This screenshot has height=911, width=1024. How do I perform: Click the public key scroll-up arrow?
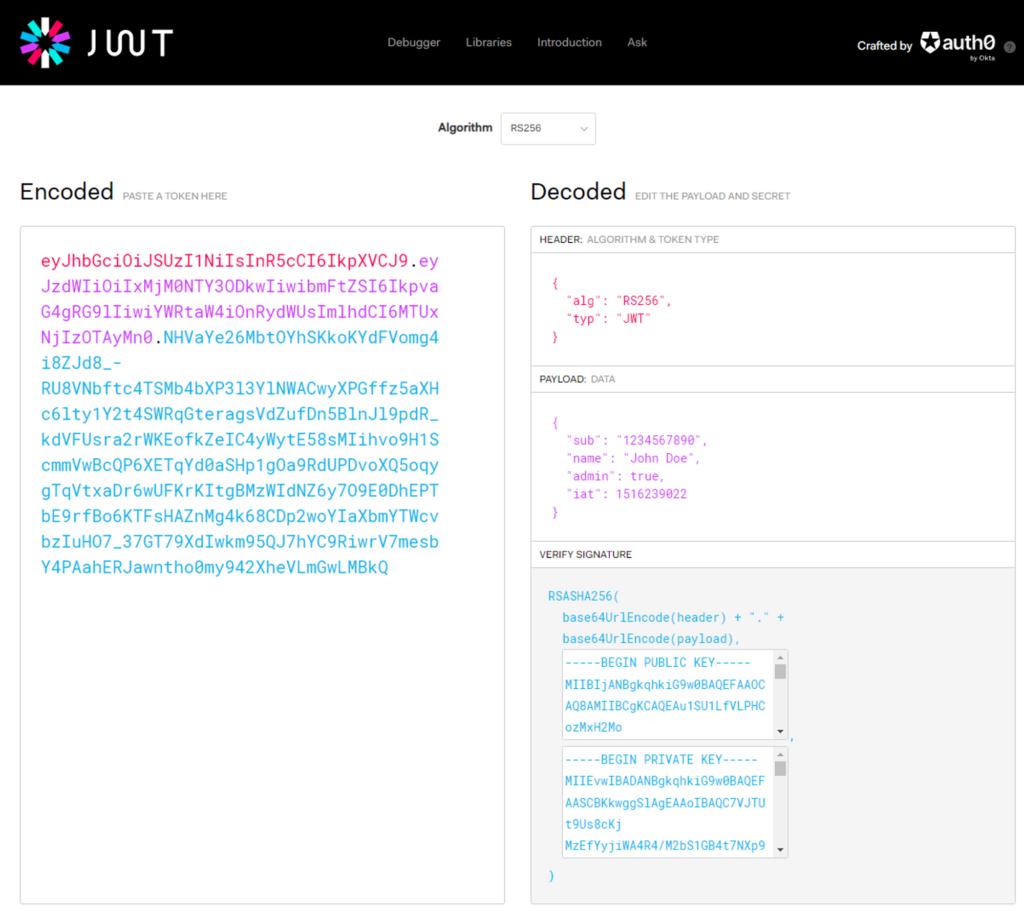(781, 657)
